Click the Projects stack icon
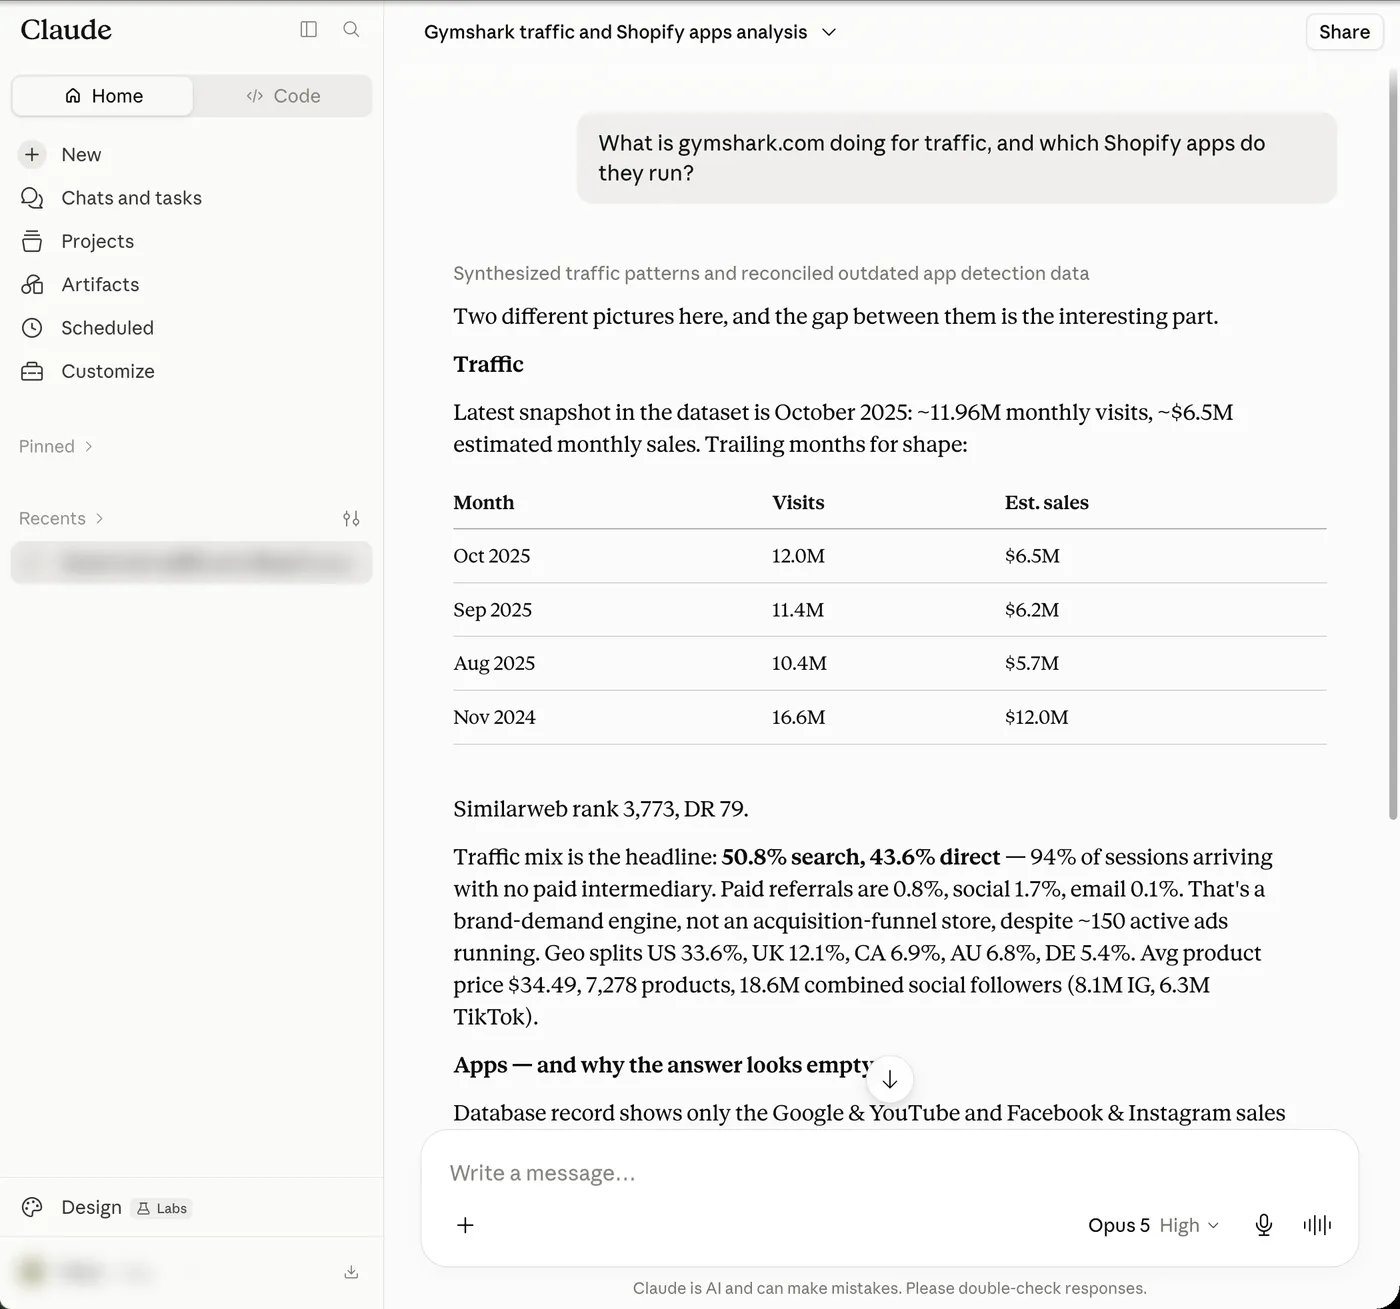 (x=32, y=241)
